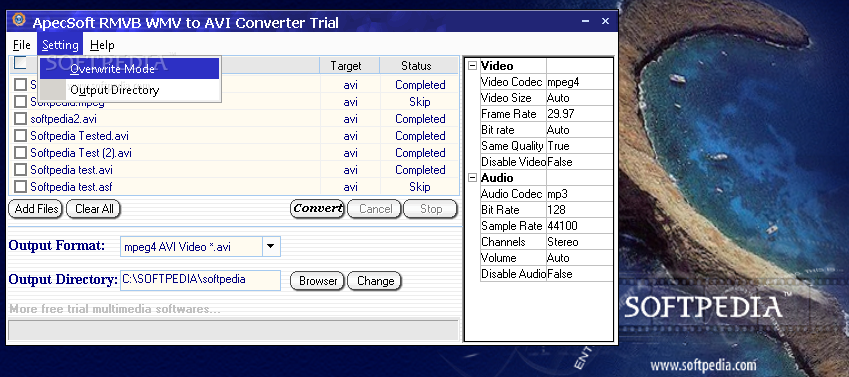Image resolution: width=849 pixels, height=377 pixels.
Task: Click the video Bit rate value Auto
Action: coord(579,130)
